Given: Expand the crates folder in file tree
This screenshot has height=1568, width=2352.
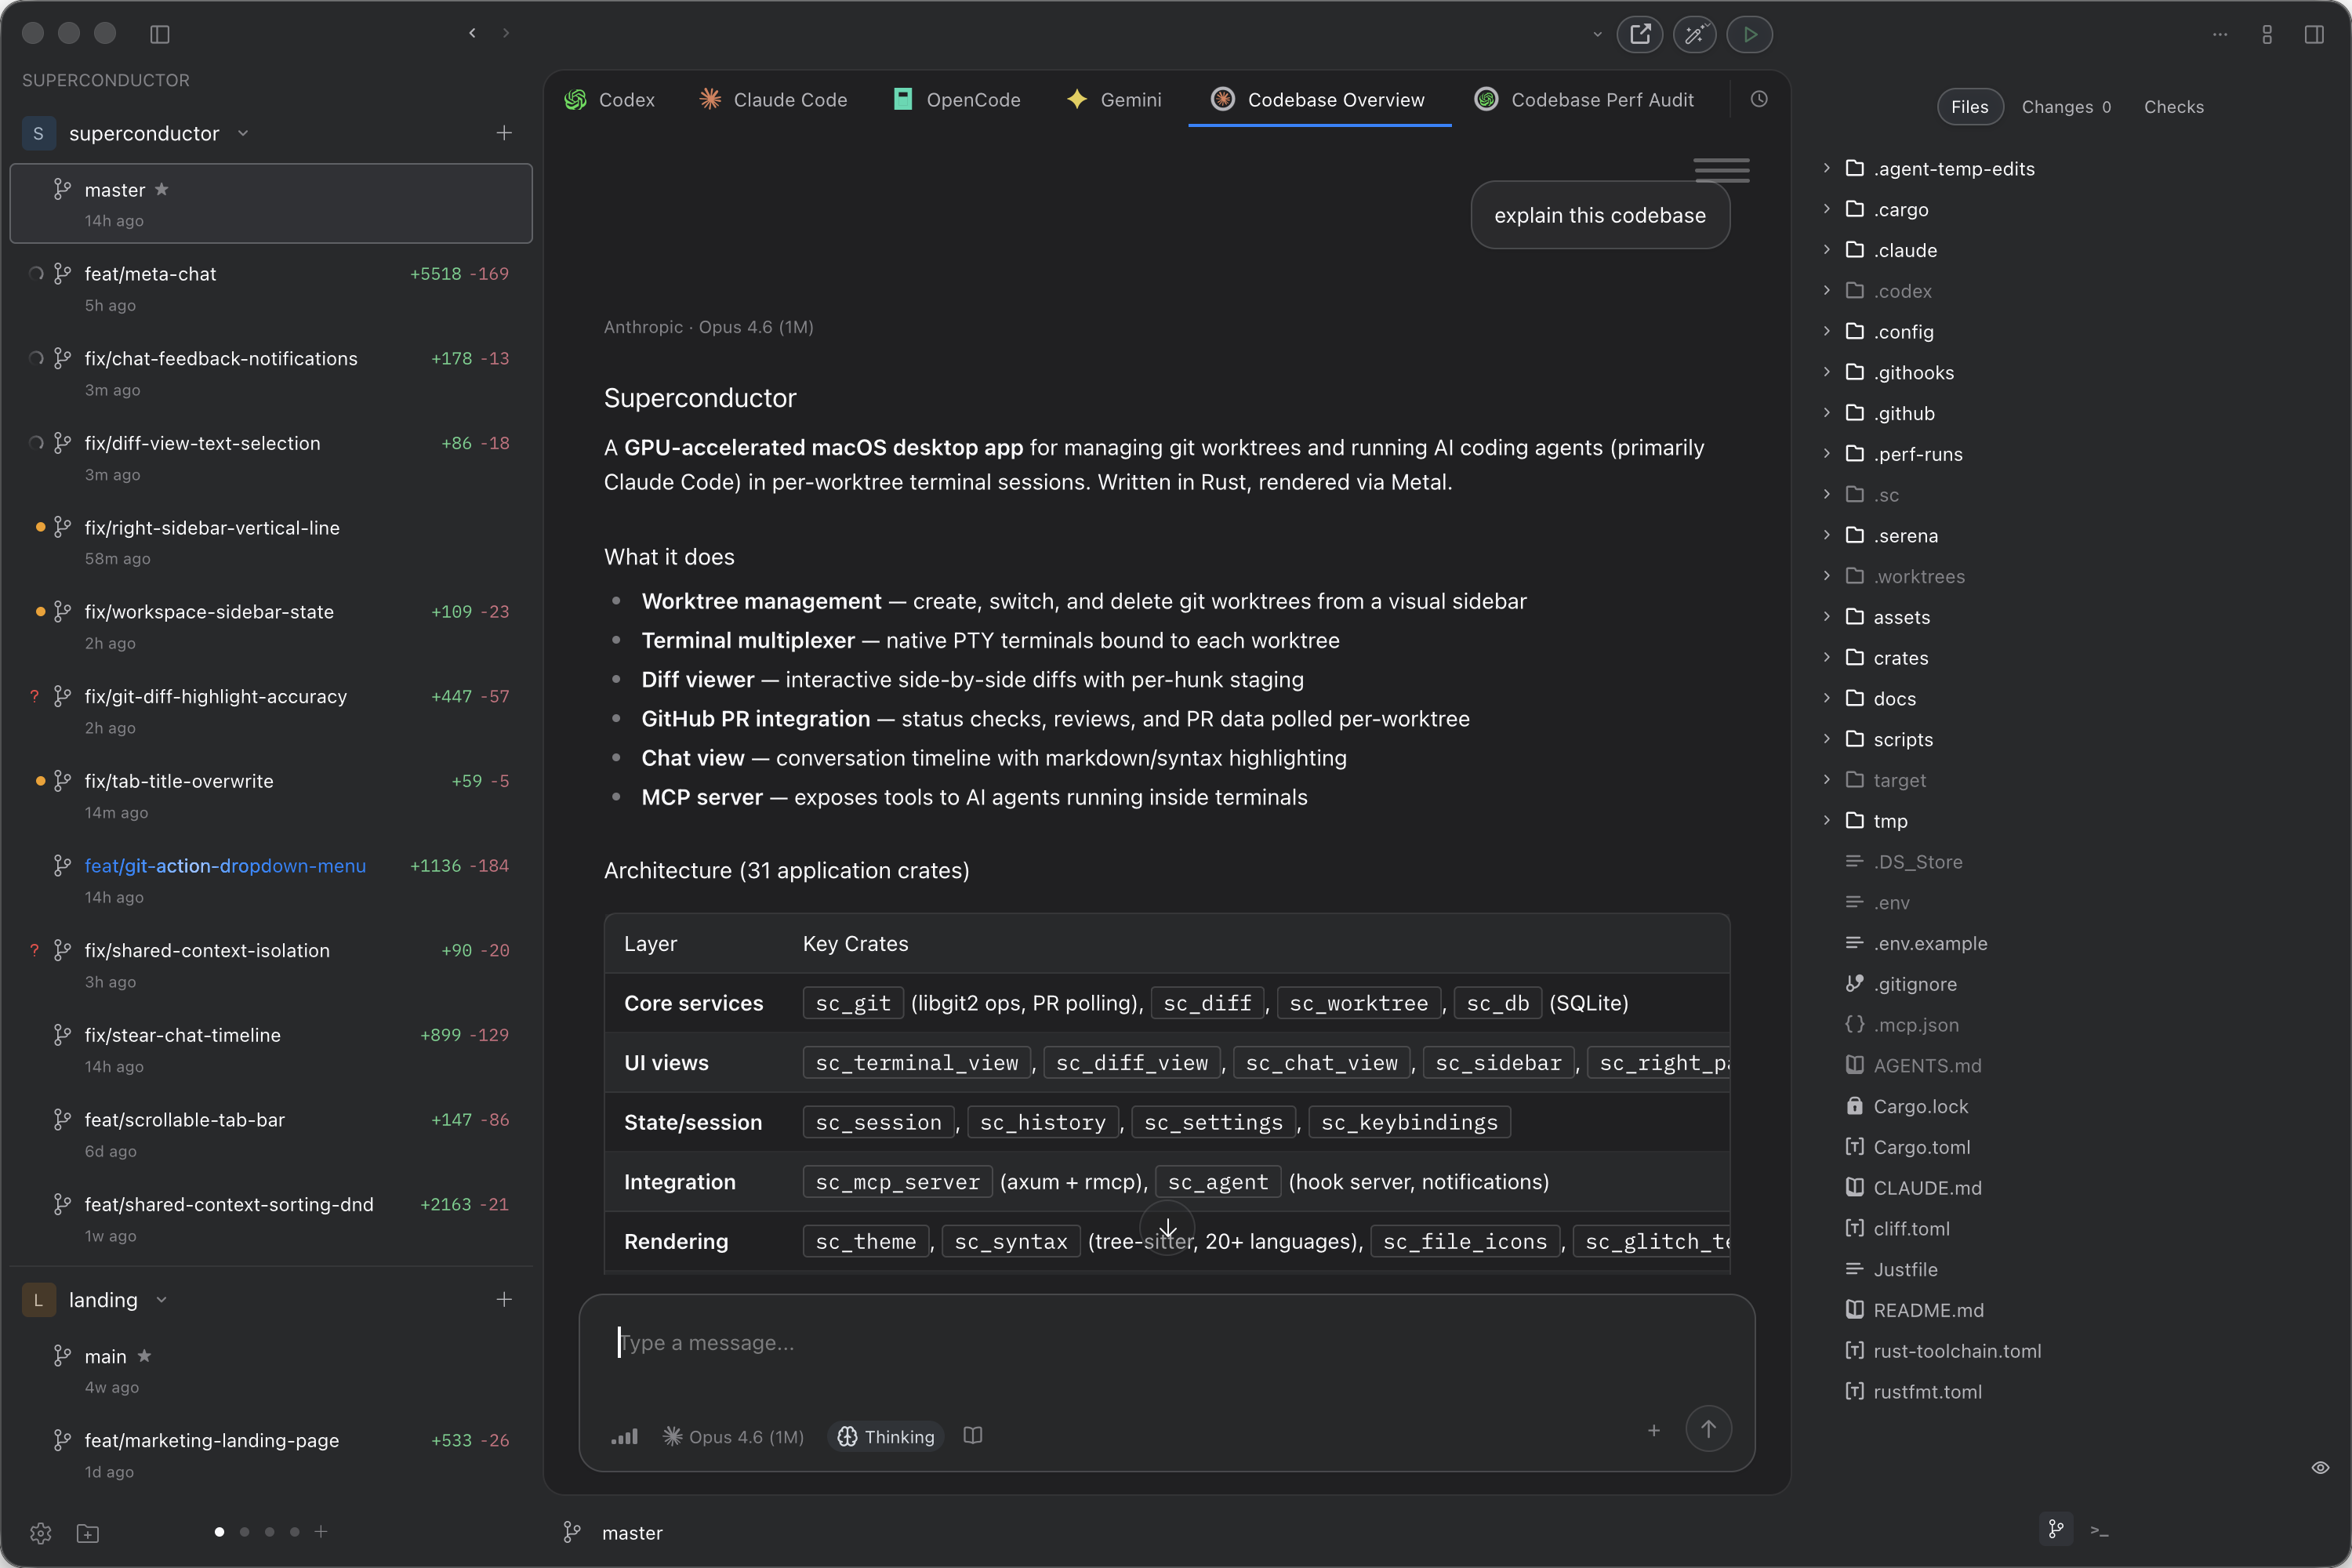Looking at the screenshot, I should pos(1827,657).
